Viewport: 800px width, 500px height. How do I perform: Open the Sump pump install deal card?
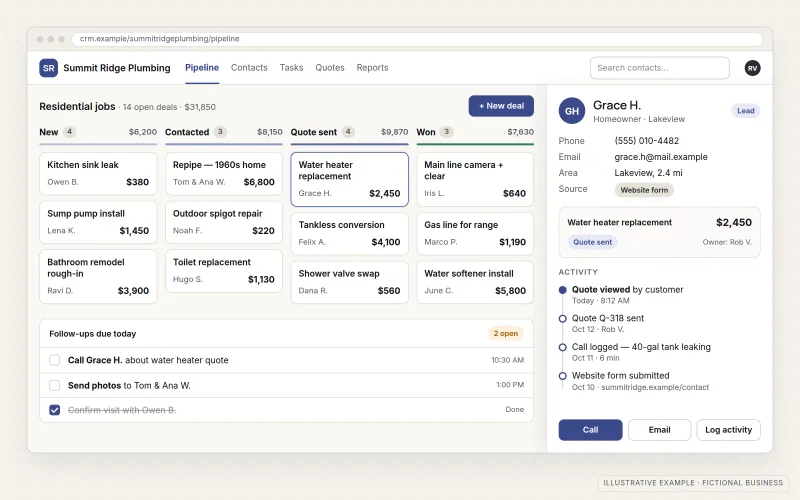tap(98, 222)
